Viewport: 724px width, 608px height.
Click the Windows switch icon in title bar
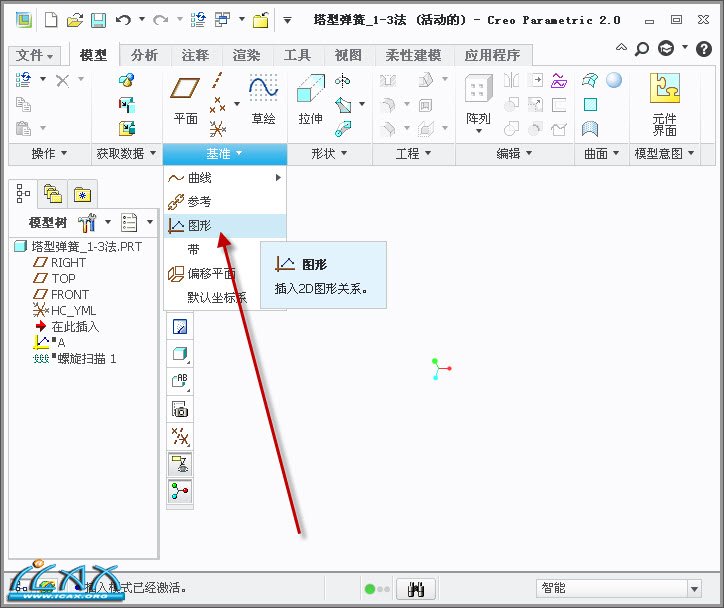[223, 20]
